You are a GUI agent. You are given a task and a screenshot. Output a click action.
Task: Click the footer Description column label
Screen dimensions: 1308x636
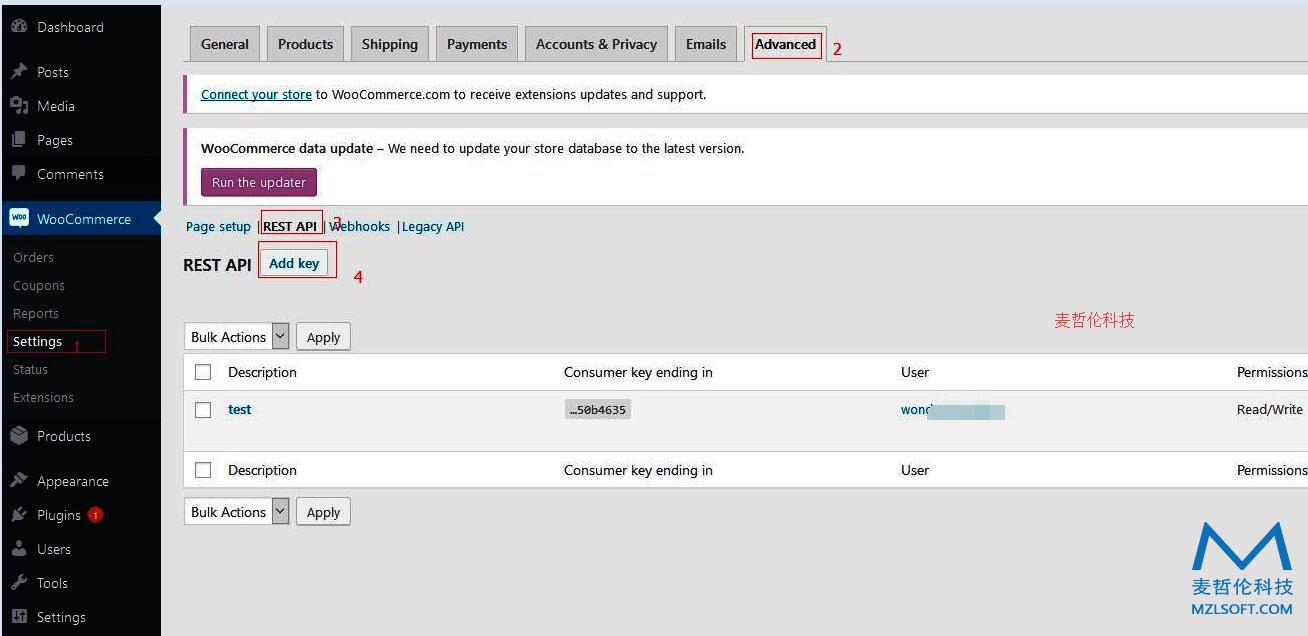262,470
